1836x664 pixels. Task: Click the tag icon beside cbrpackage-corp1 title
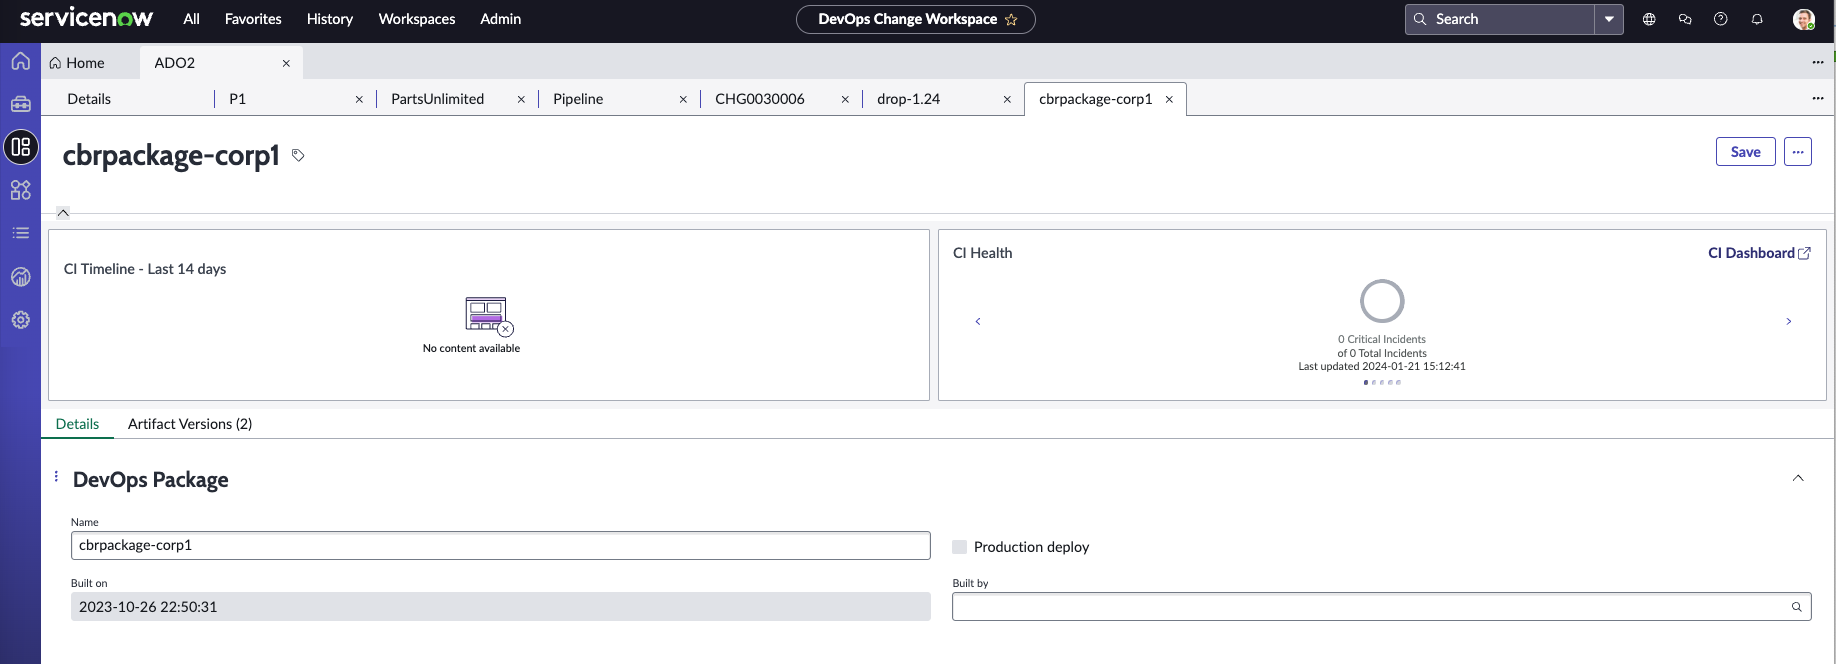pos(298,155)
